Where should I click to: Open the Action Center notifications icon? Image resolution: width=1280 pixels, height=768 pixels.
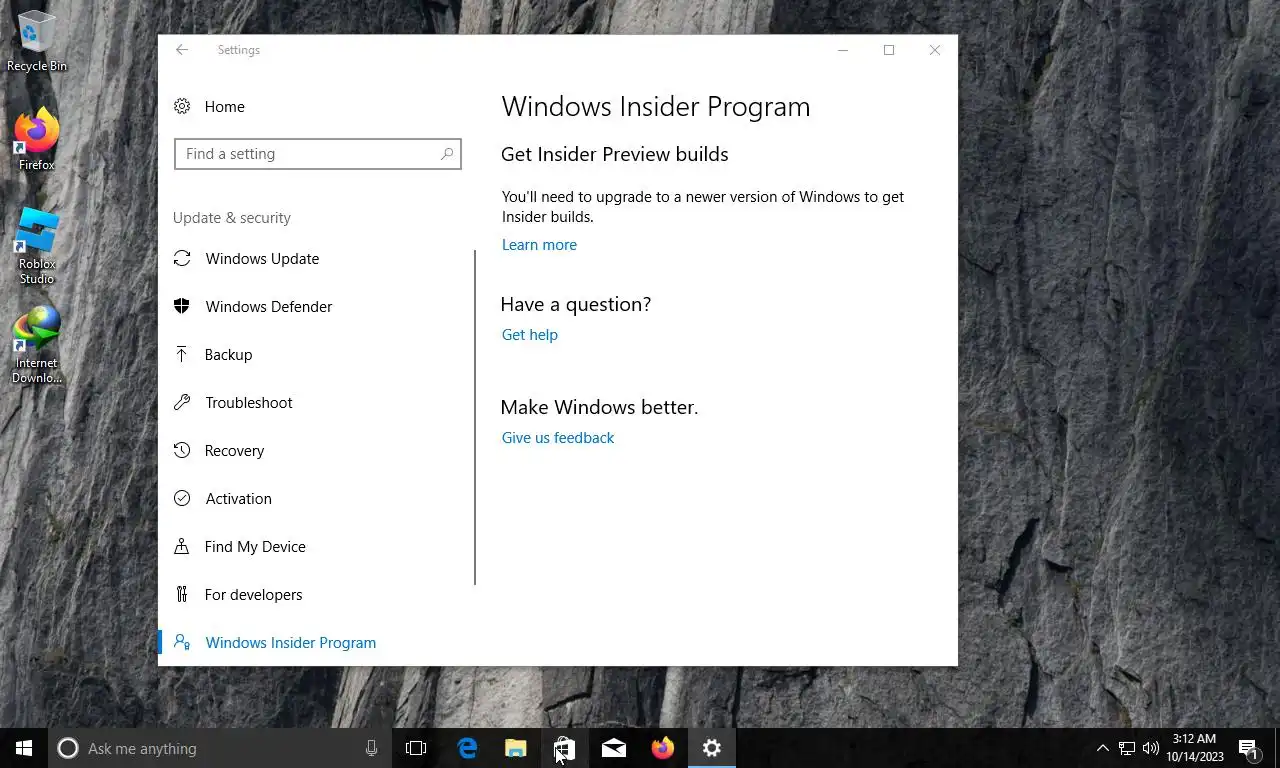[x=1249, y=748]
